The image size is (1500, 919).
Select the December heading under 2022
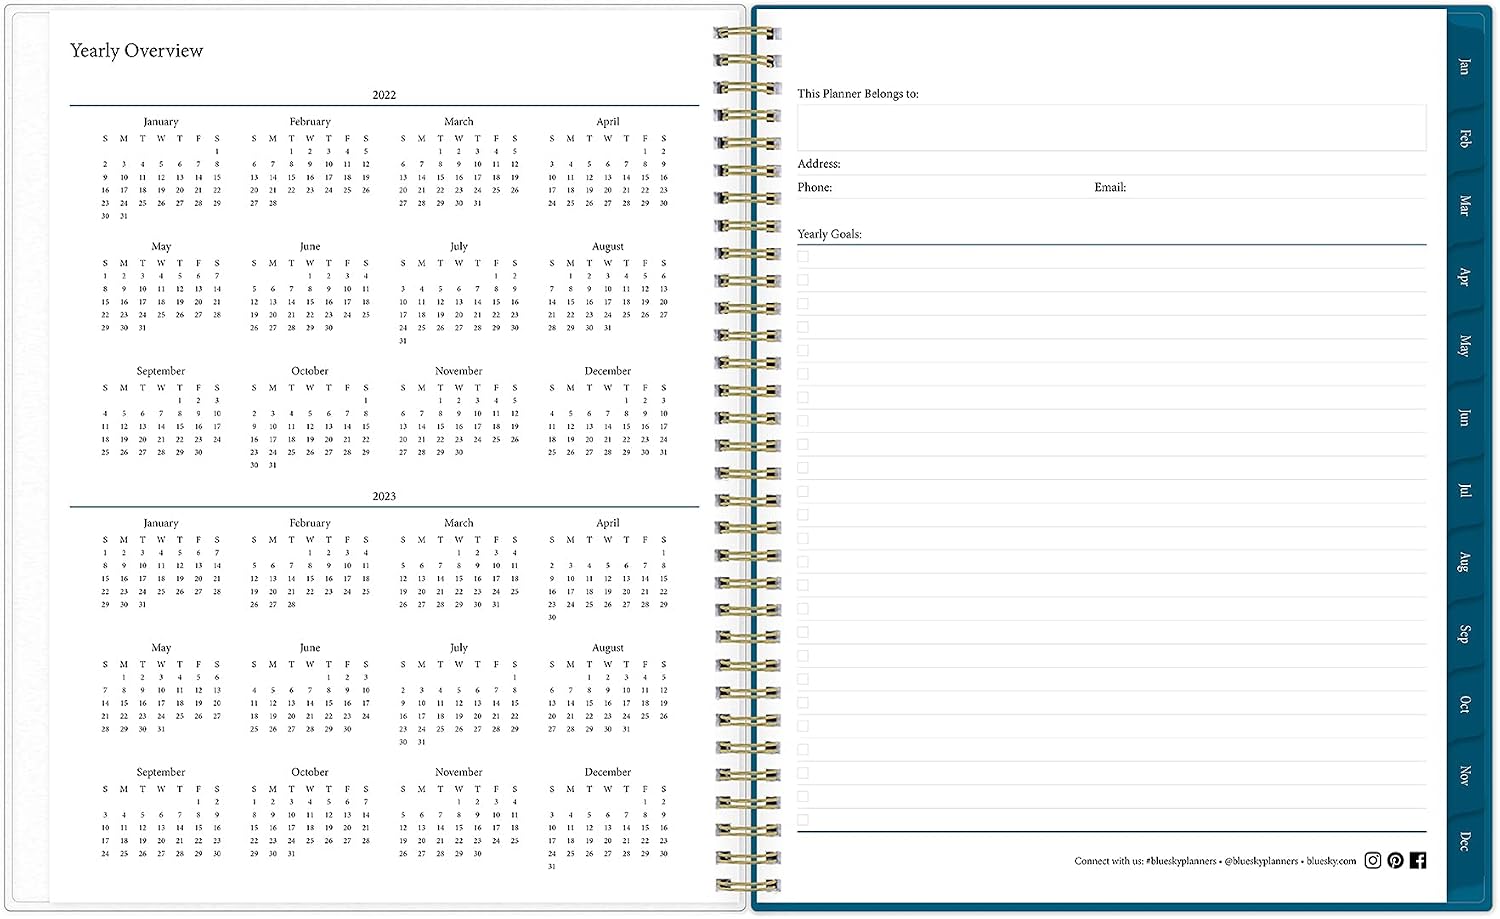(608, 371)
